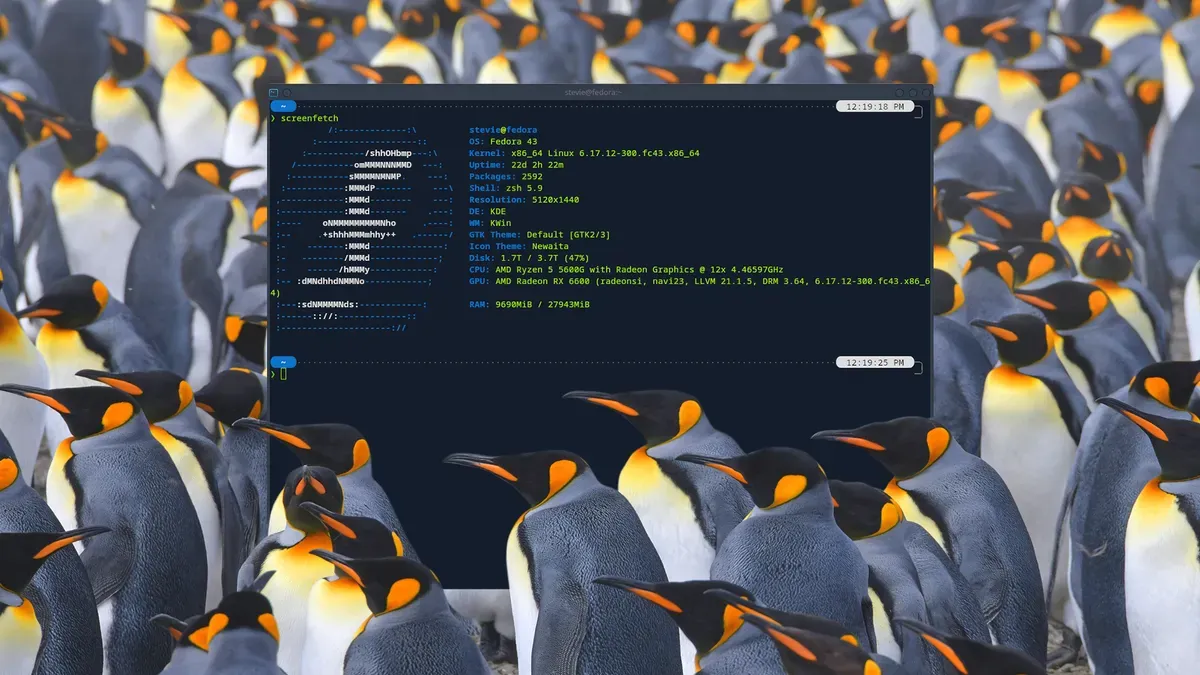Click the green block cursor on the prompt

pyautogui.click(x=283, y=375)
